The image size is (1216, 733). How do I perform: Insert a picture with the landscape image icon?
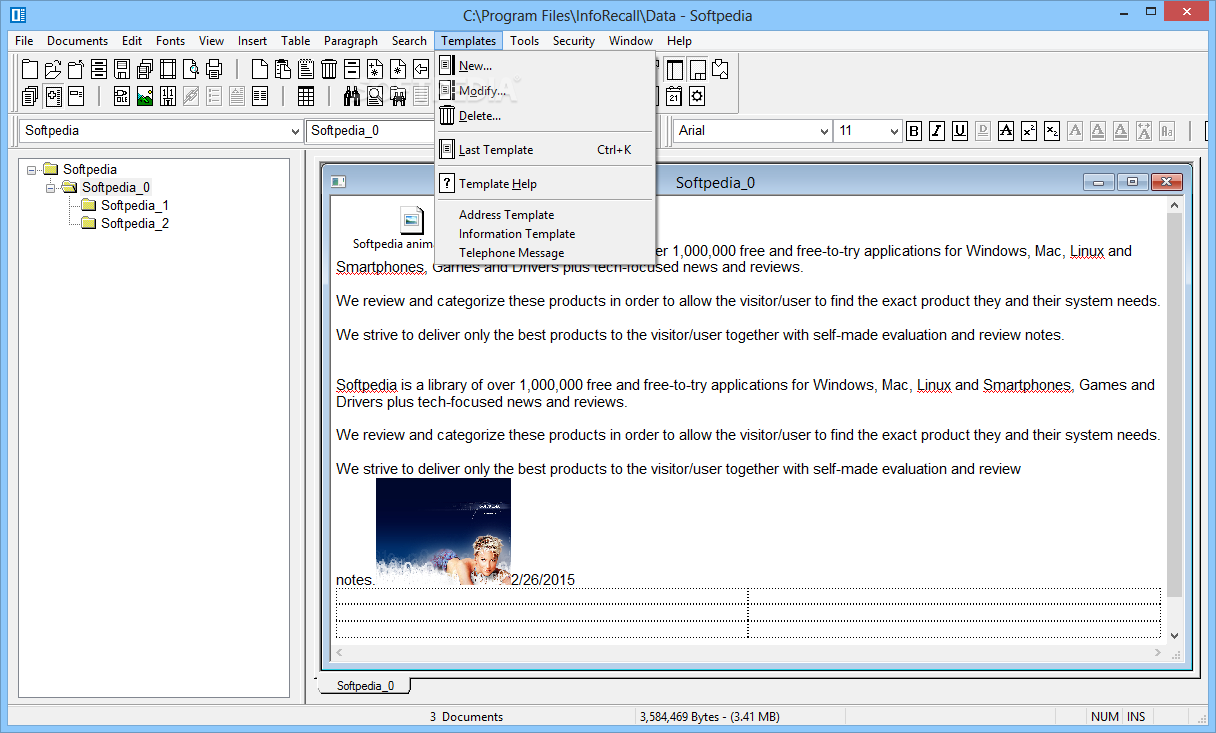(144, 96)
